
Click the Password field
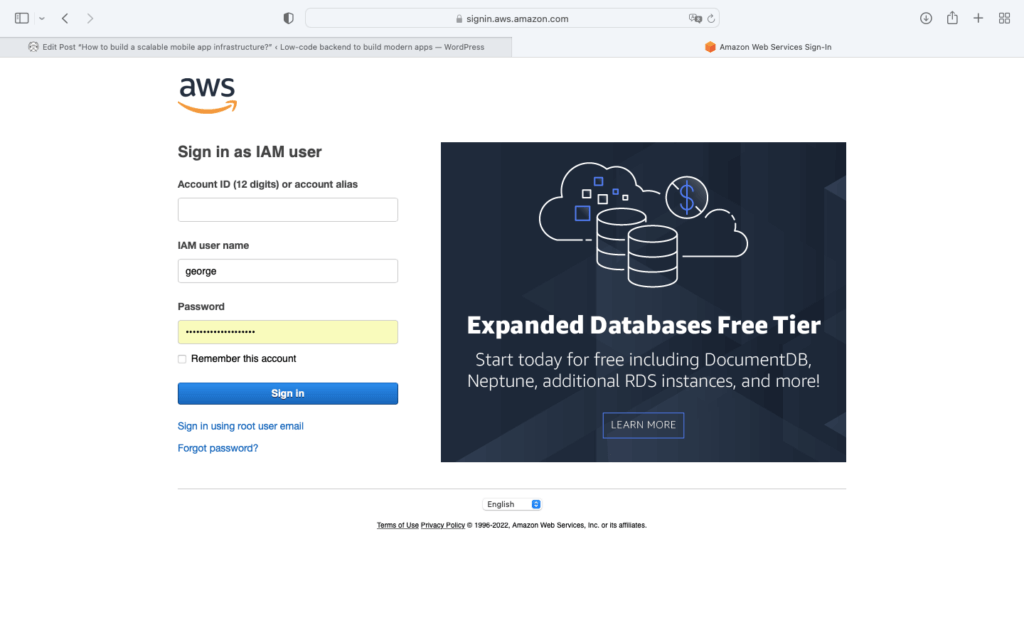click(287, 332)
